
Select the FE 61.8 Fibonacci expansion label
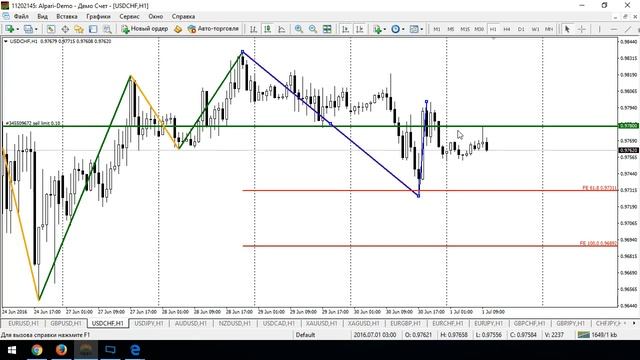599,188
